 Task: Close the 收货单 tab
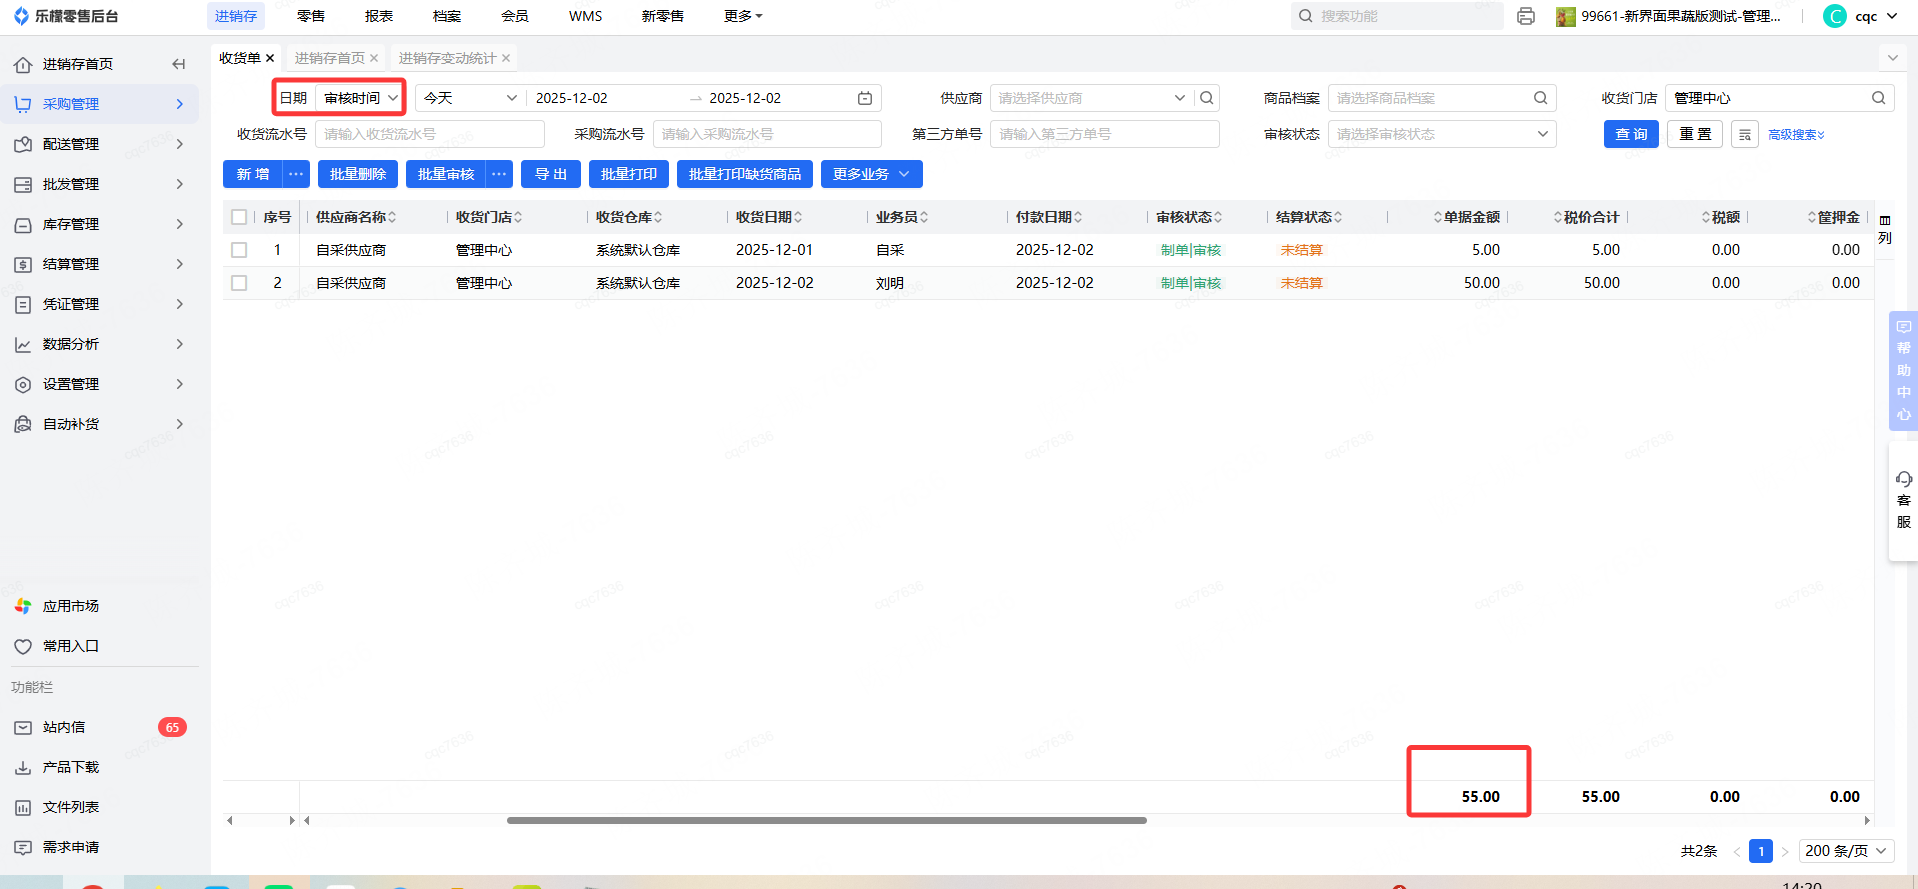tap(270, 58)
